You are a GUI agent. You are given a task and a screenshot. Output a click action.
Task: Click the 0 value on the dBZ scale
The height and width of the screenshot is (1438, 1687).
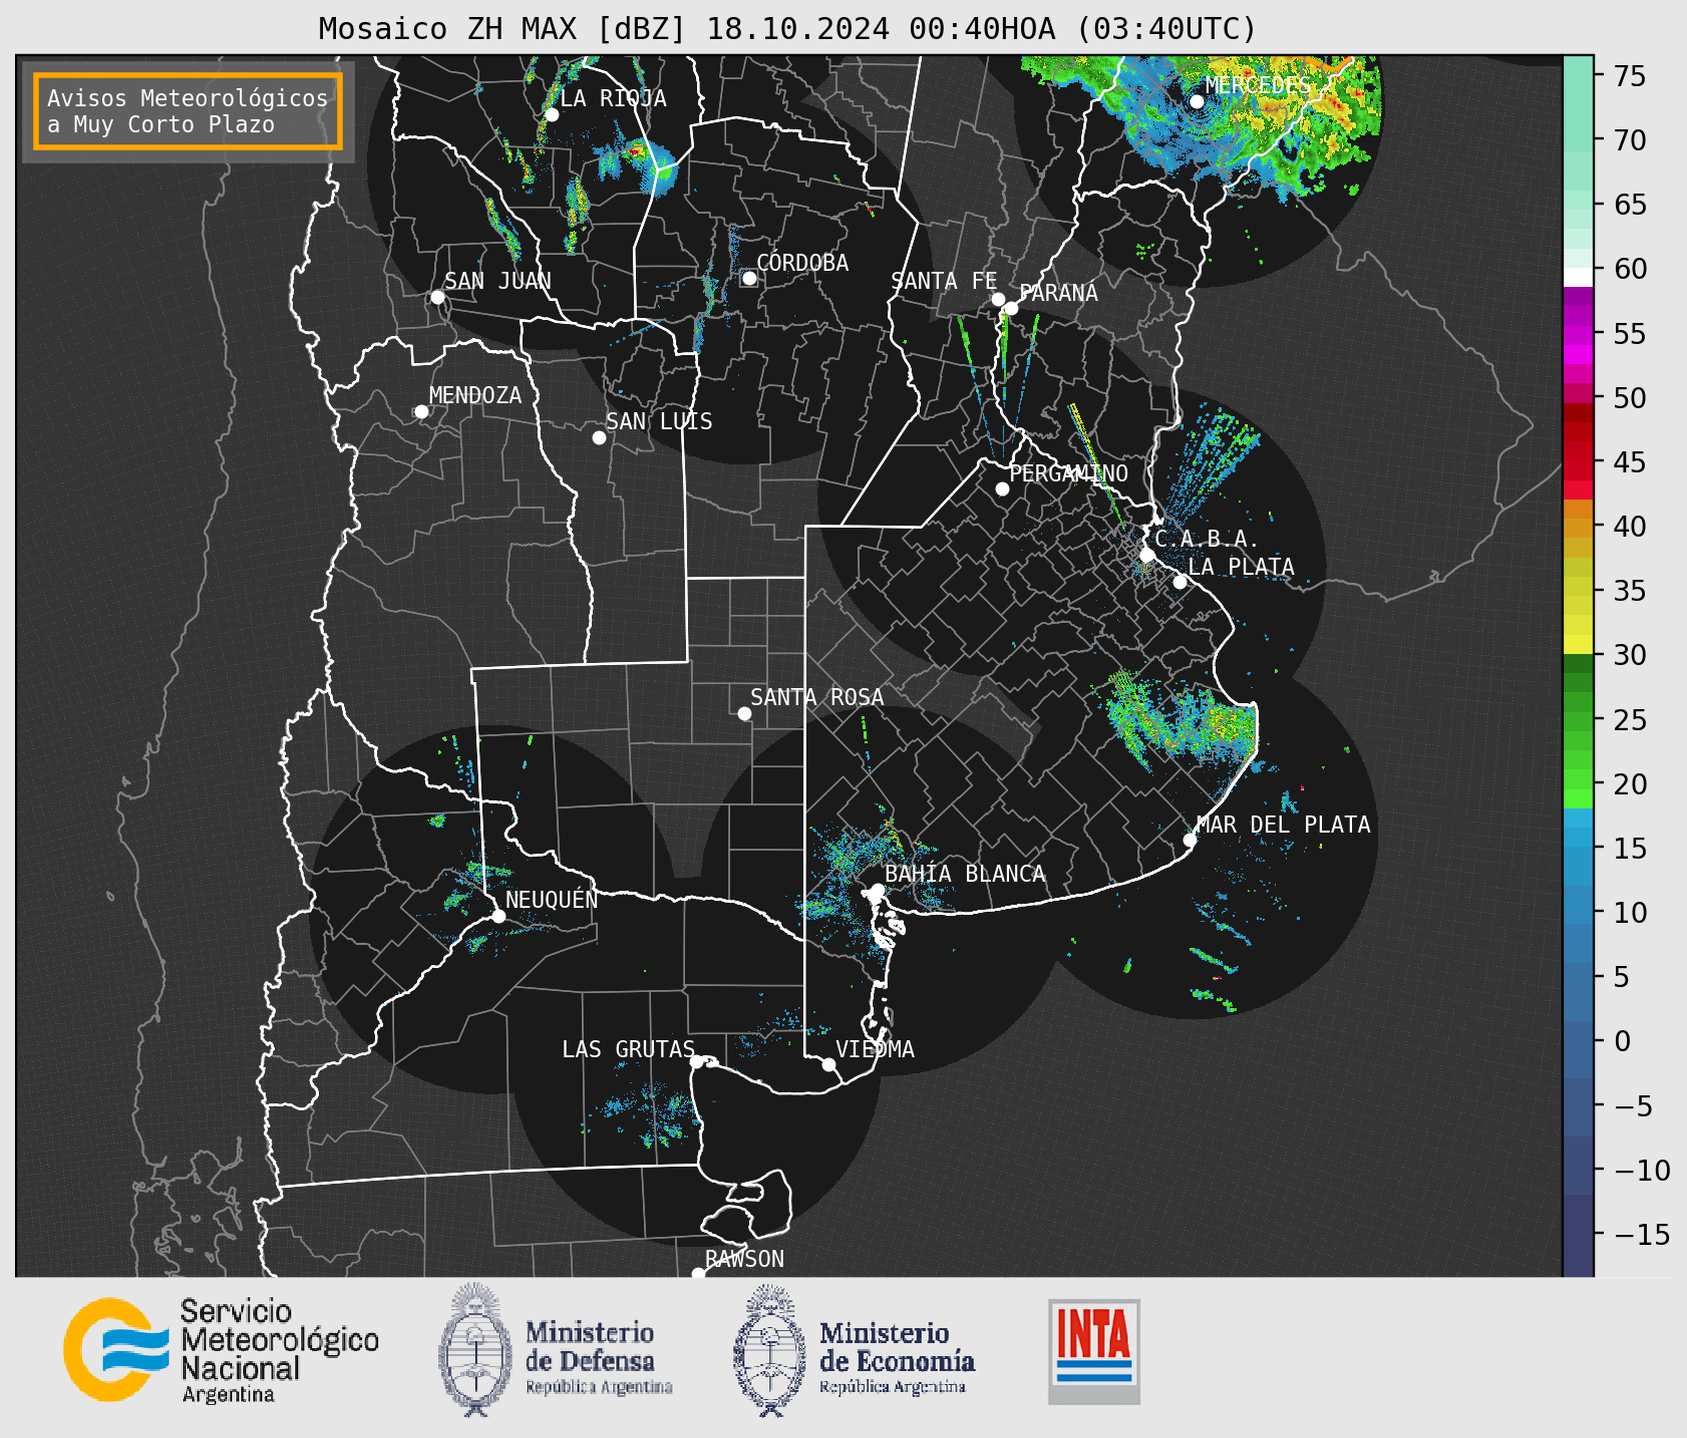click(1622, 1042)
